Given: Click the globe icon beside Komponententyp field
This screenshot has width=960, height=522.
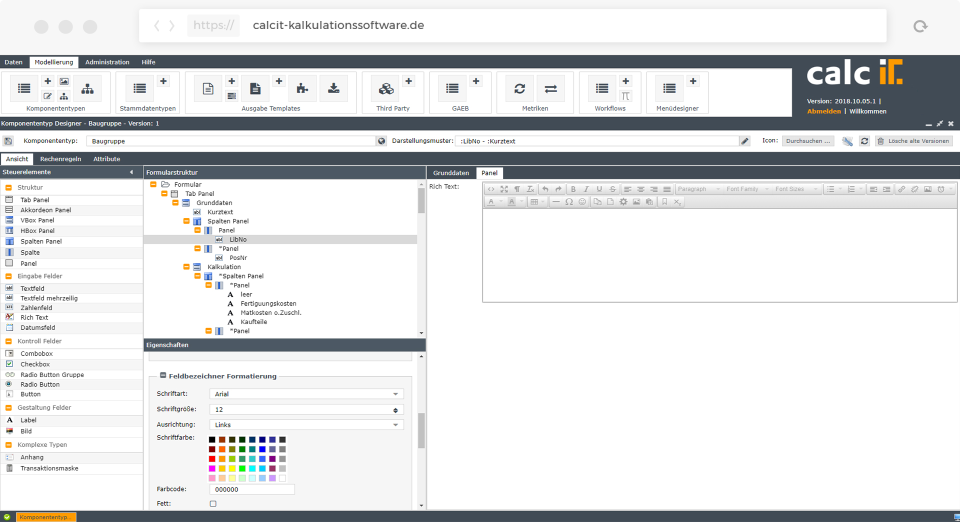Looking at the screenshot, I should [381, 141].
